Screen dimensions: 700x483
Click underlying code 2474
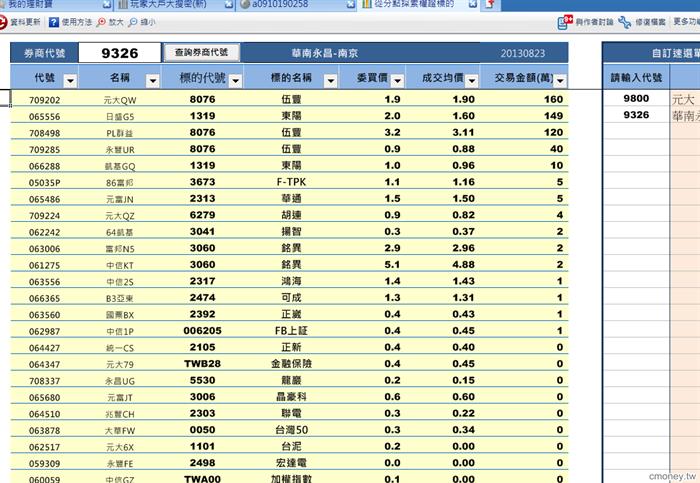(202, 298)
